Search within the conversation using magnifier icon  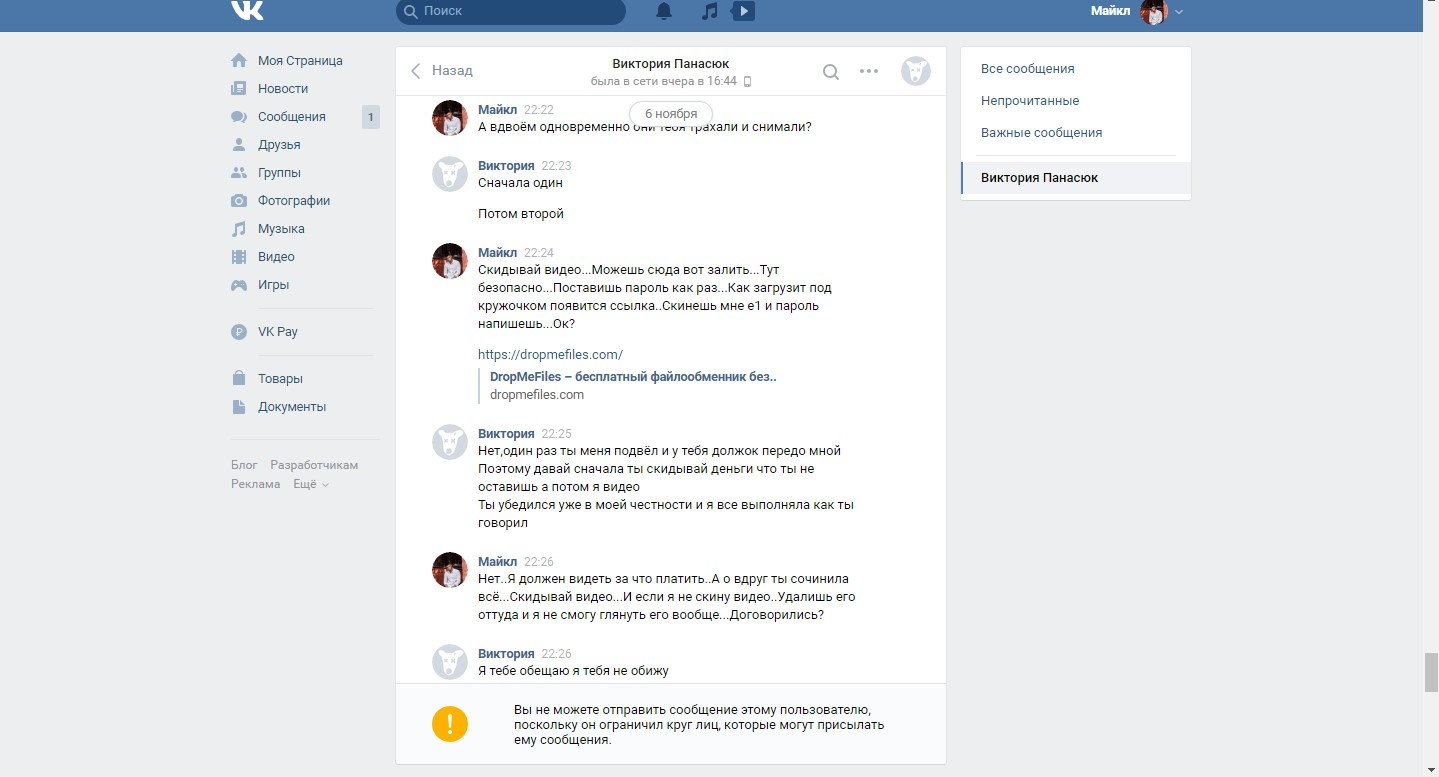click(x=830, y=71)
